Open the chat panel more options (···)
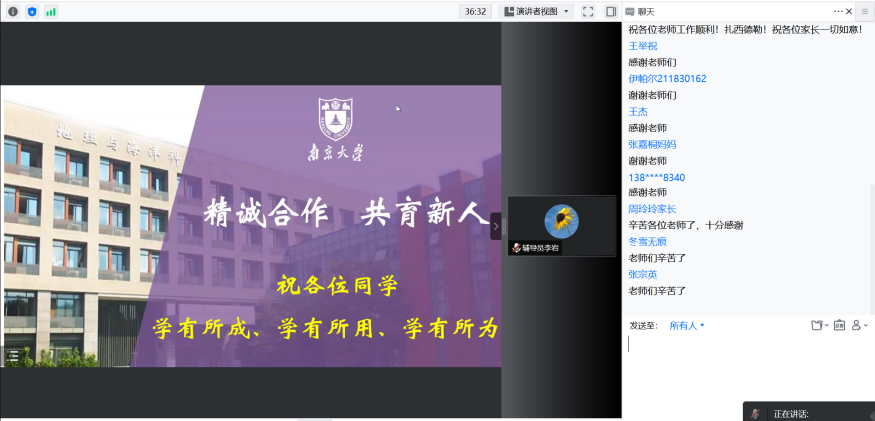Screen dimensions: 875x421 pos(838,11)
